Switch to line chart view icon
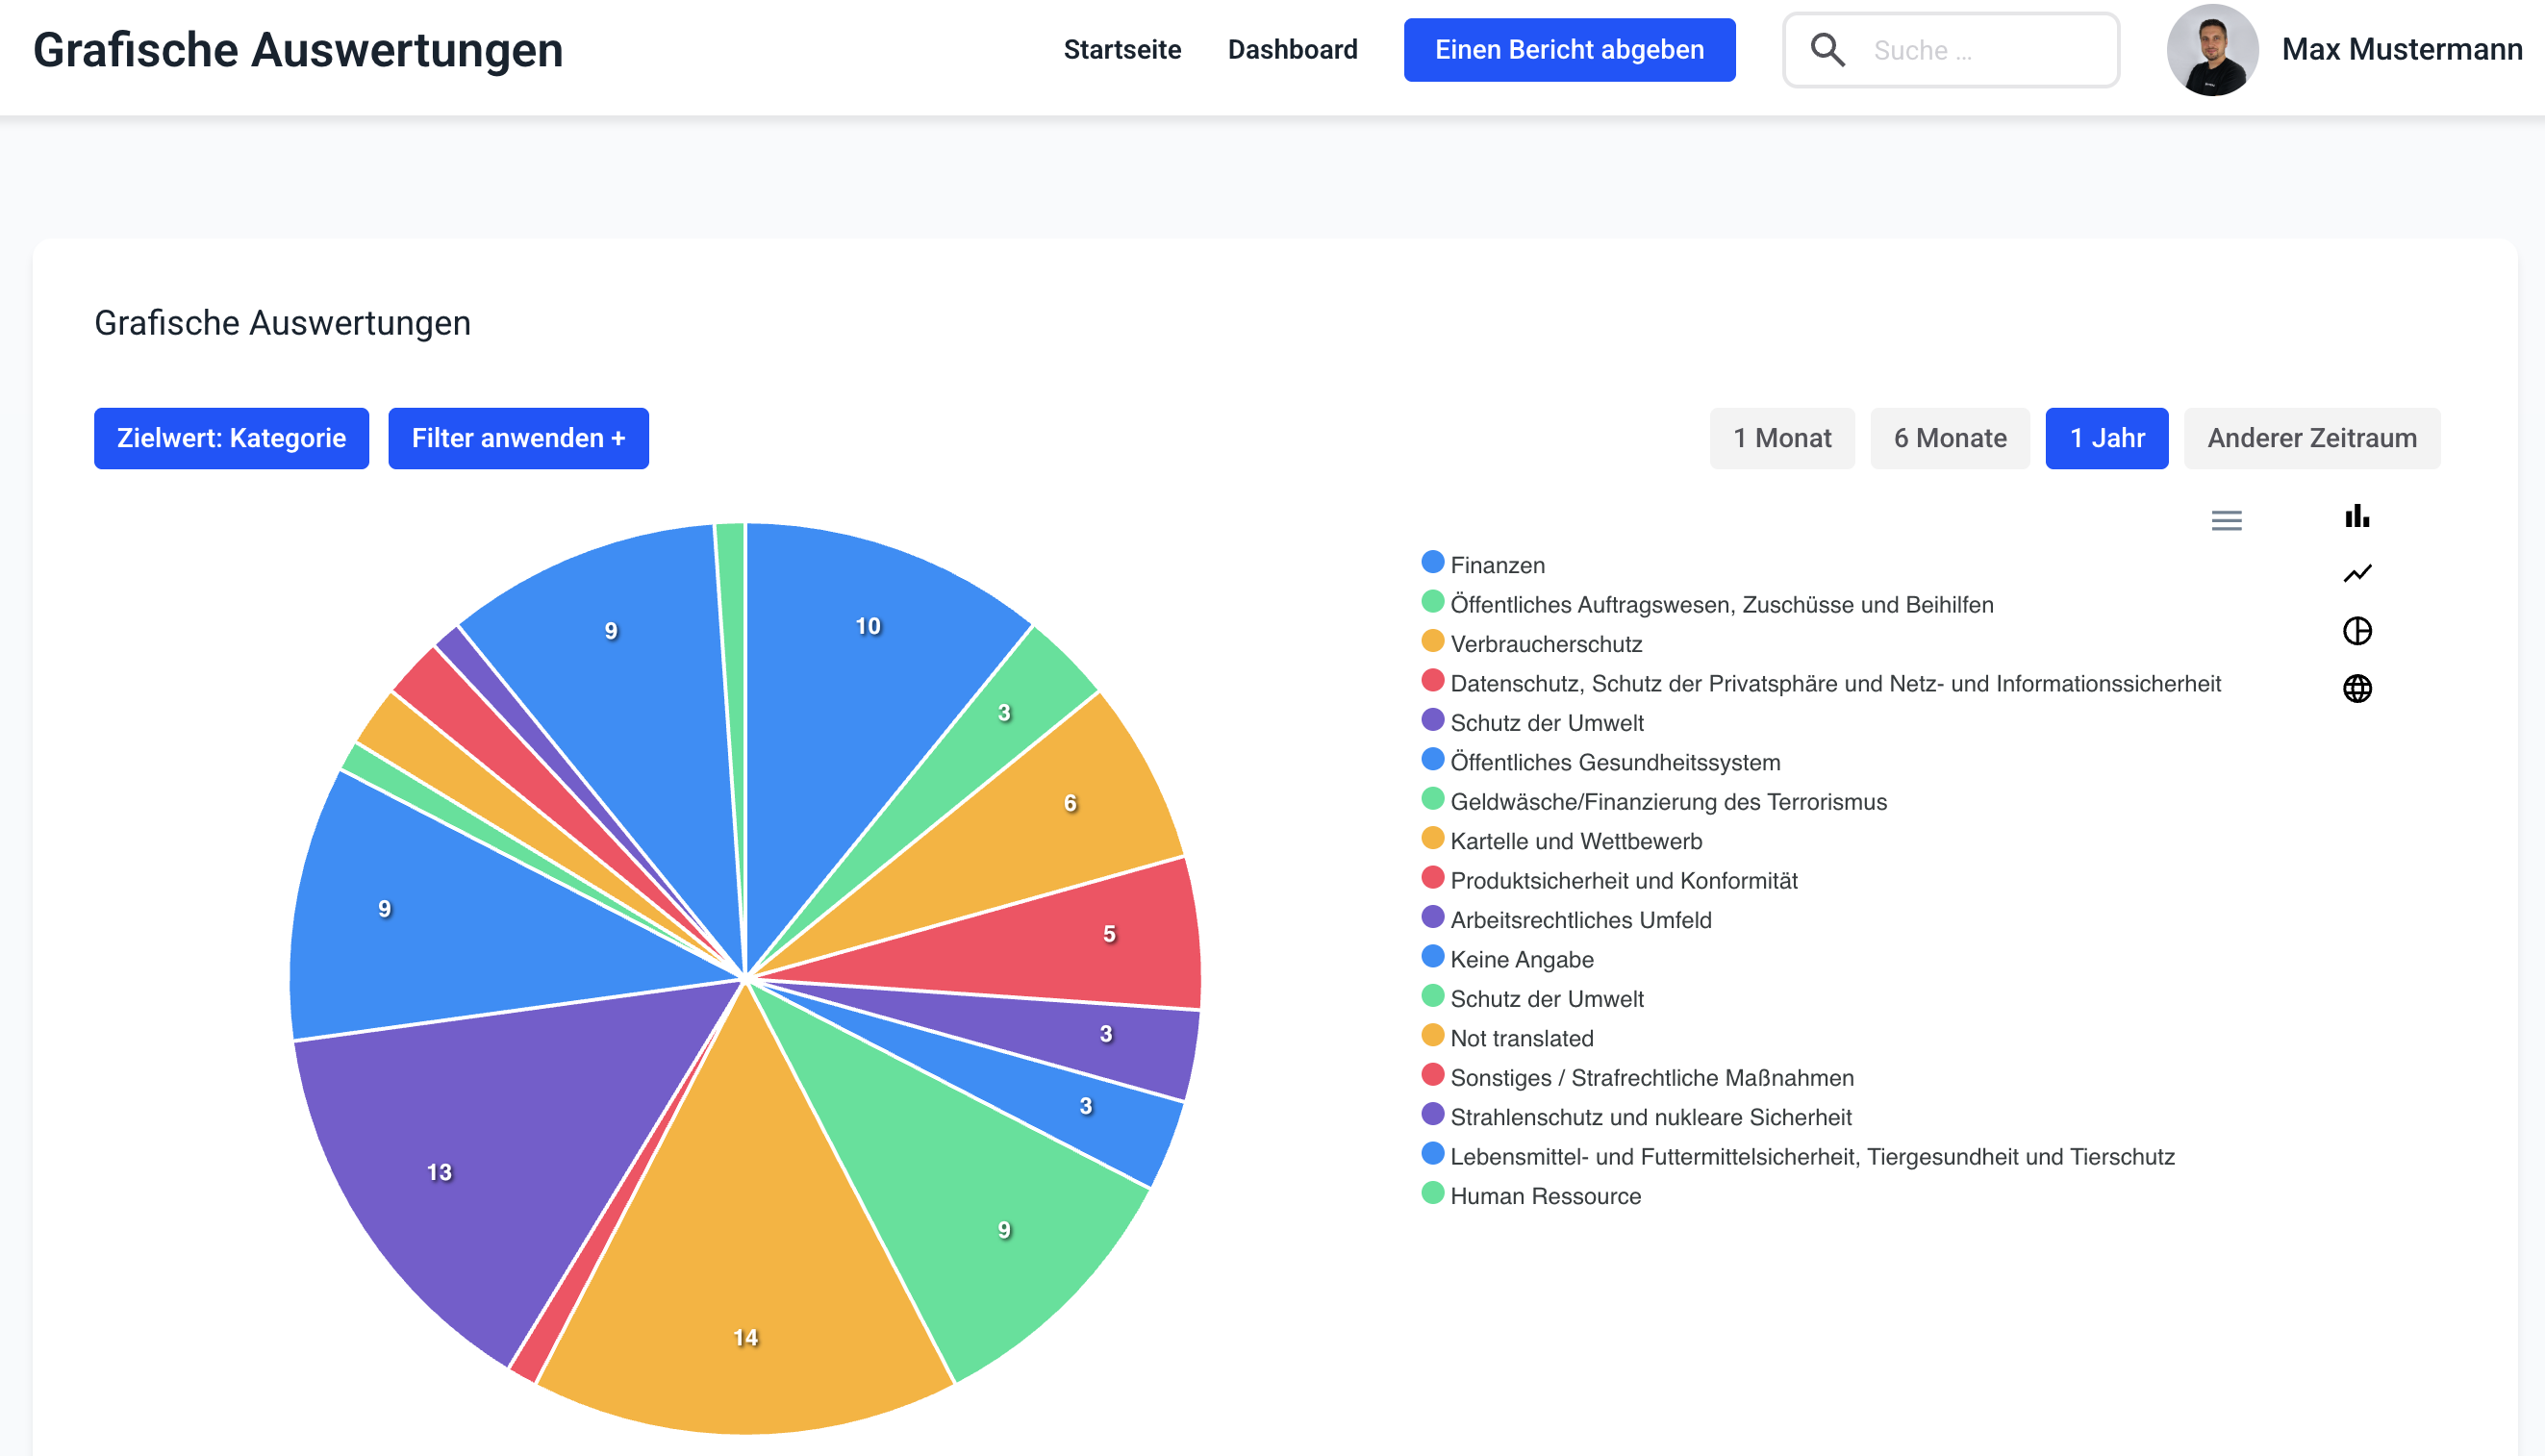 (x=2356, y=573)
